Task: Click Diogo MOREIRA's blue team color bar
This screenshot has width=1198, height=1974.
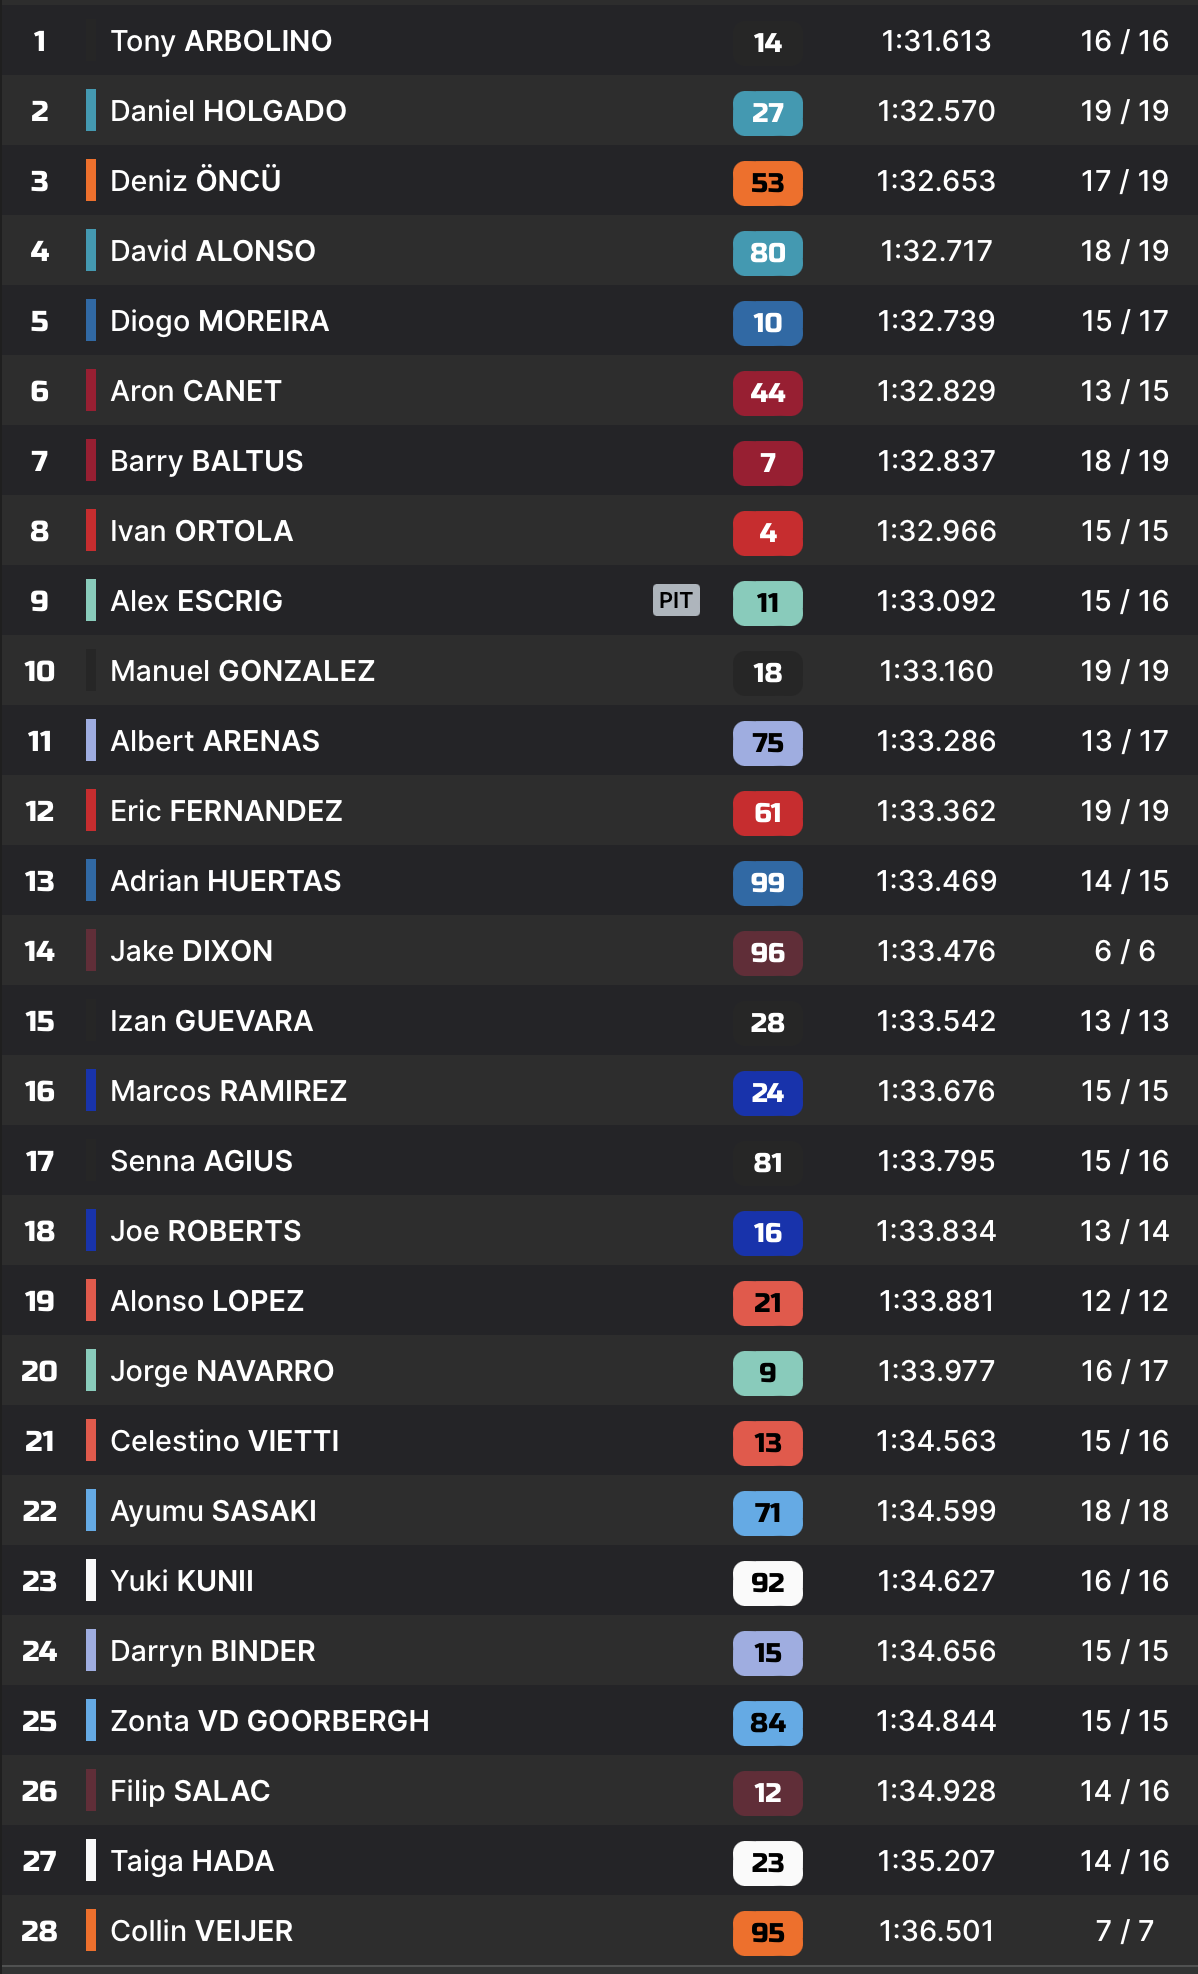Action: coord(91,320)
